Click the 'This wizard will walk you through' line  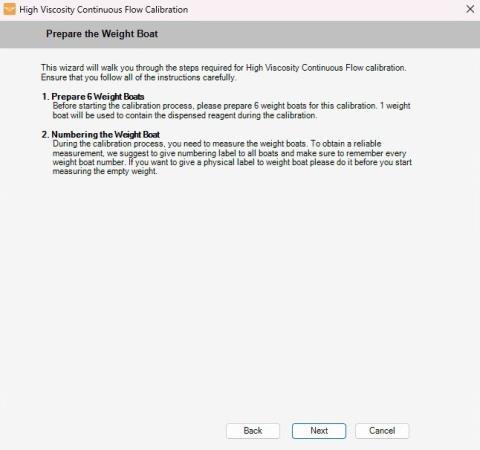click(x=223, y=68)
